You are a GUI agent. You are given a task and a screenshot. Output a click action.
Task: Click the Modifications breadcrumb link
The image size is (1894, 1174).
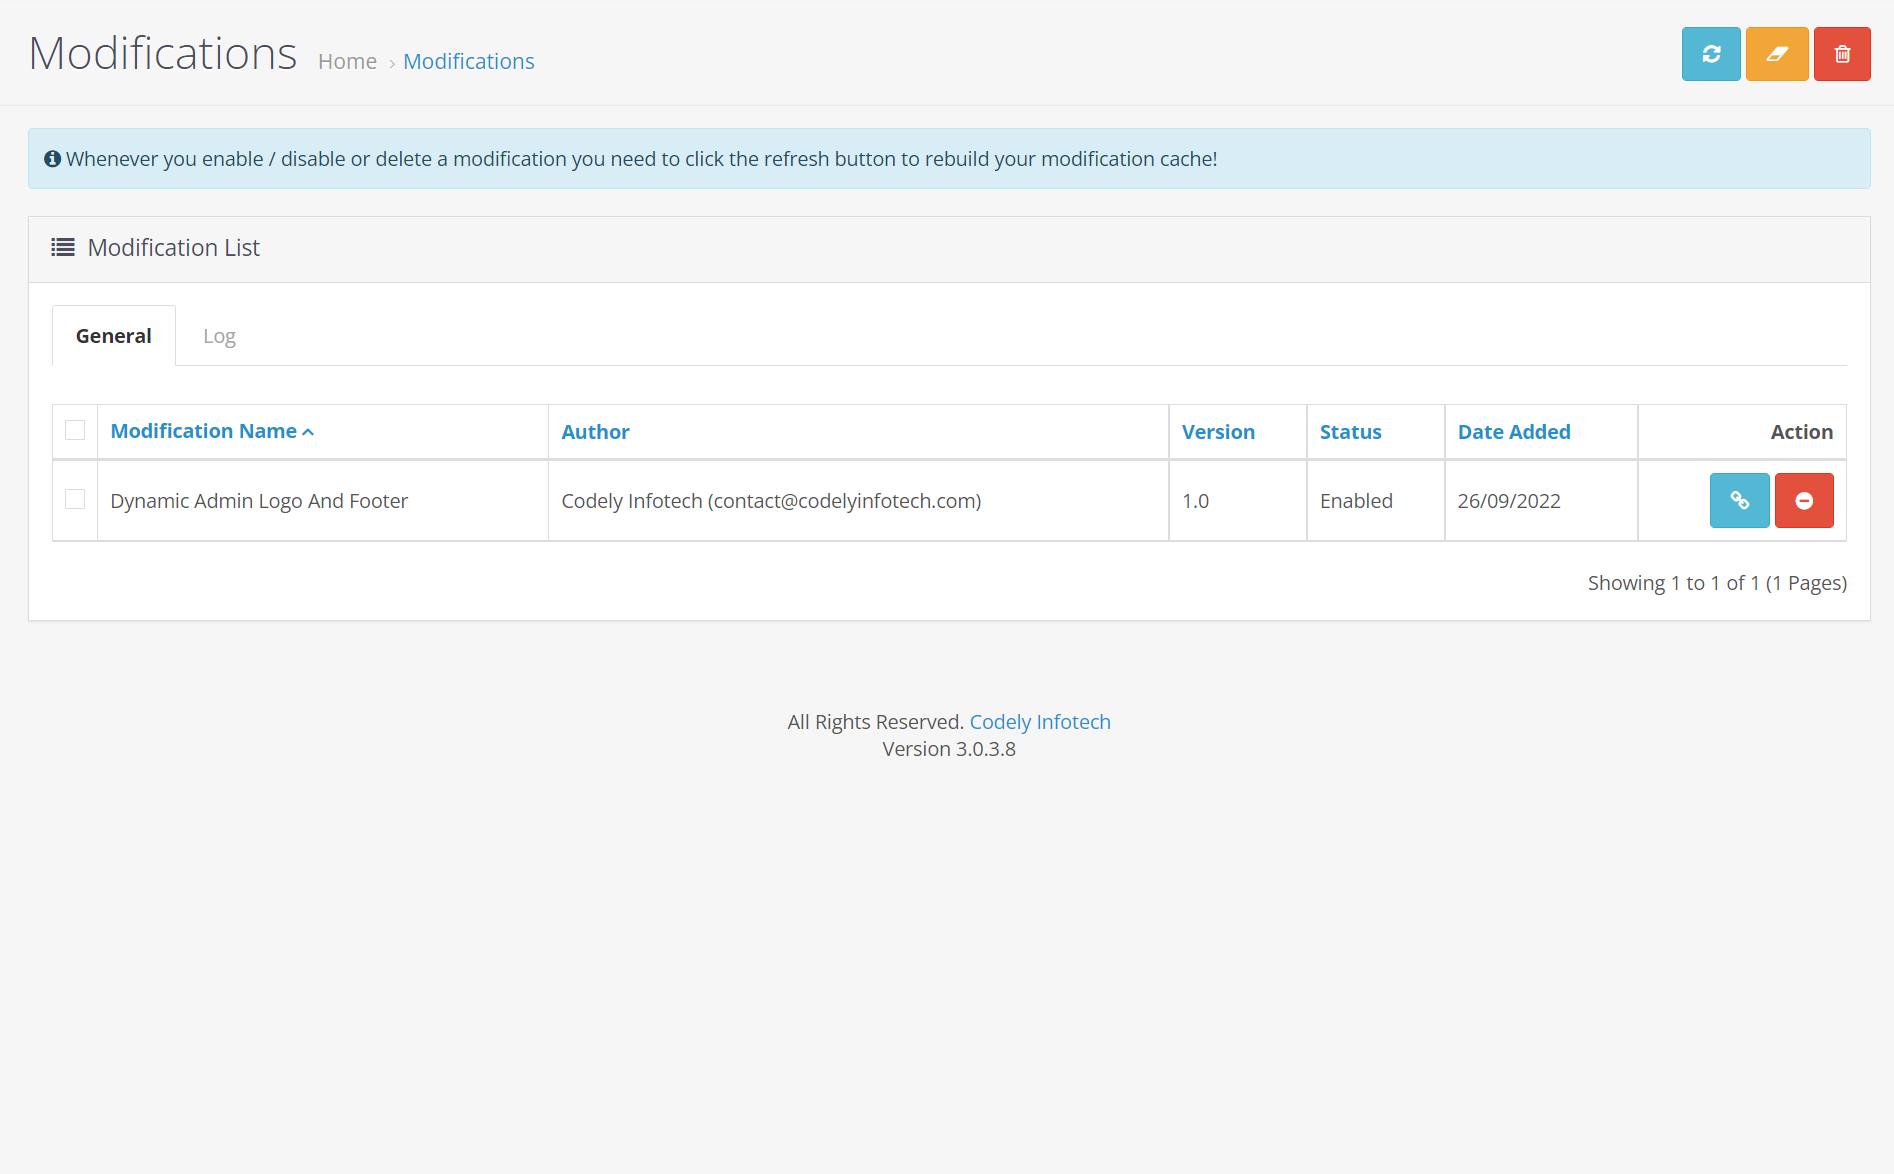click(468, 62)
